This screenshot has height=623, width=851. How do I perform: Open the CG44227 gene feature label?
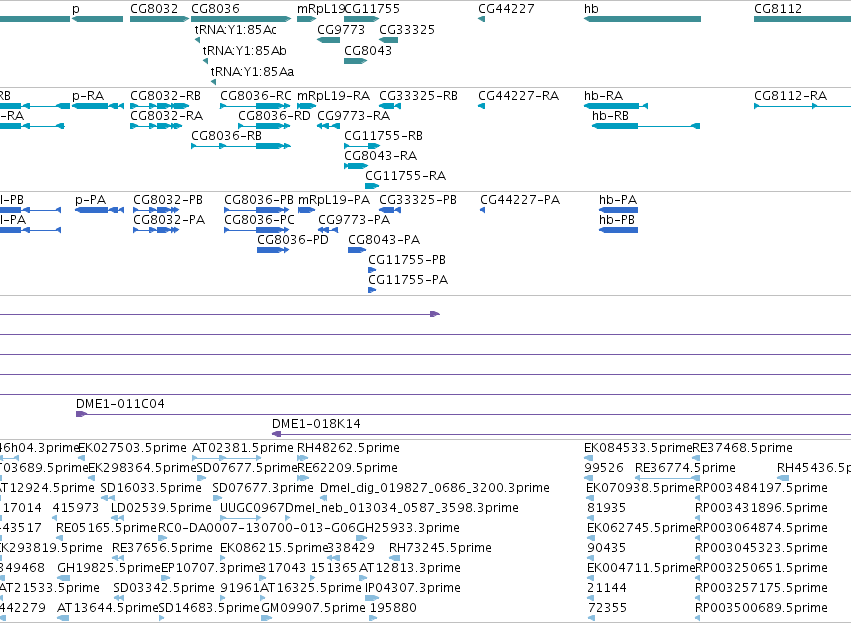click(506, 9)
